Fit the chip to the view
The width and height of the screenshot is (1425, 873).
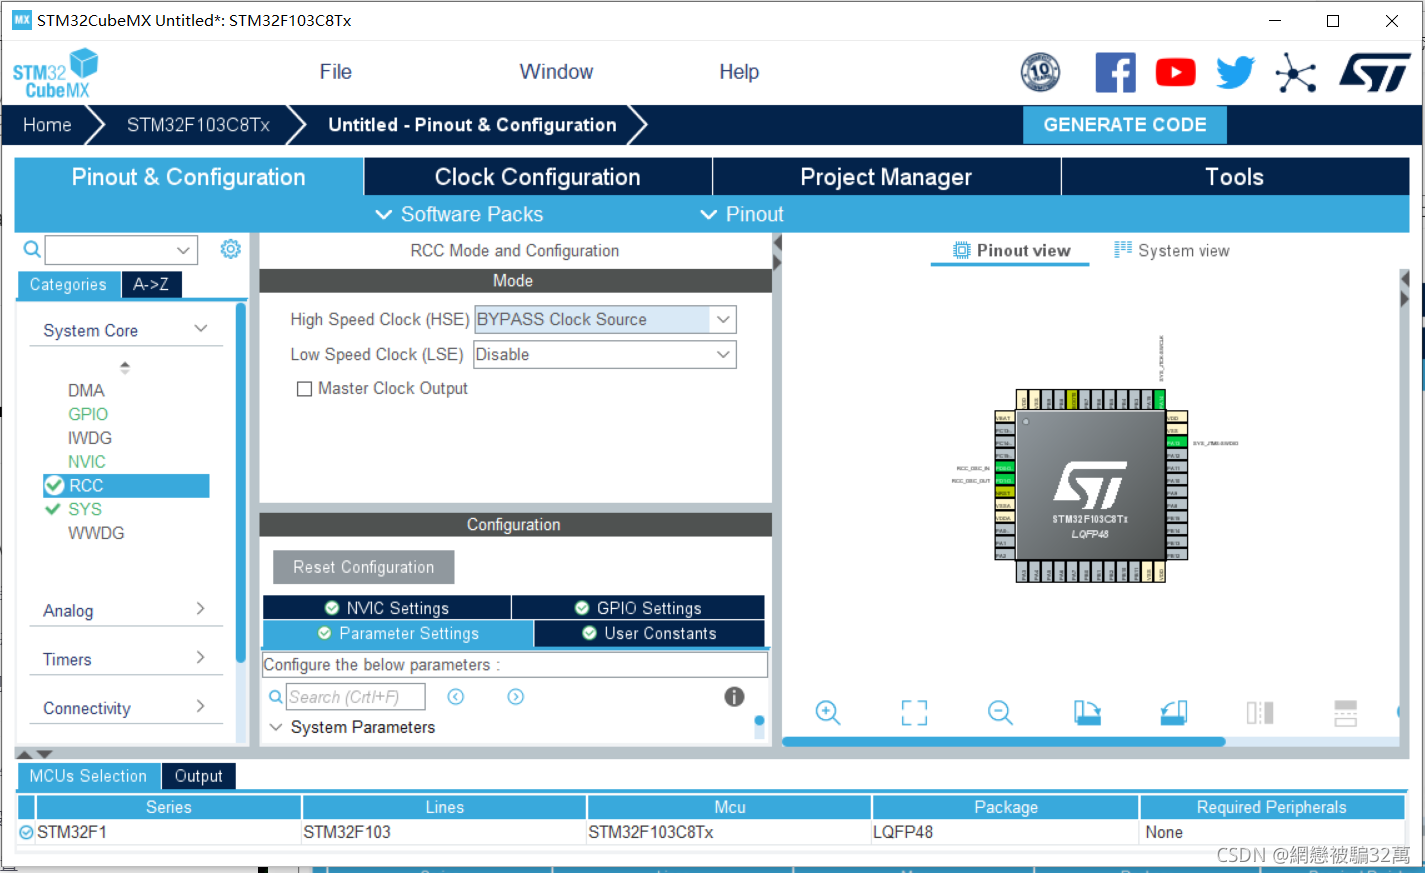[x=914, y=712]
